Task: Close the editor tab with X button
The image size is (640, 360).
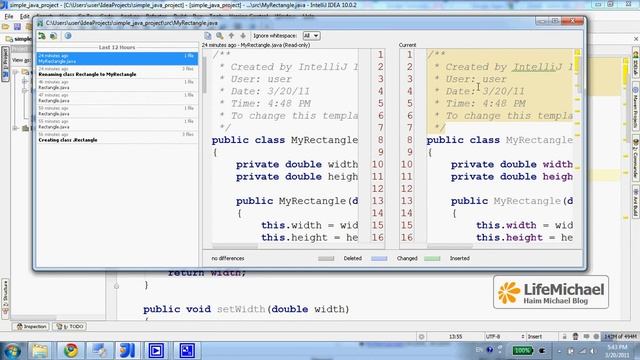Action: point(636,39)
